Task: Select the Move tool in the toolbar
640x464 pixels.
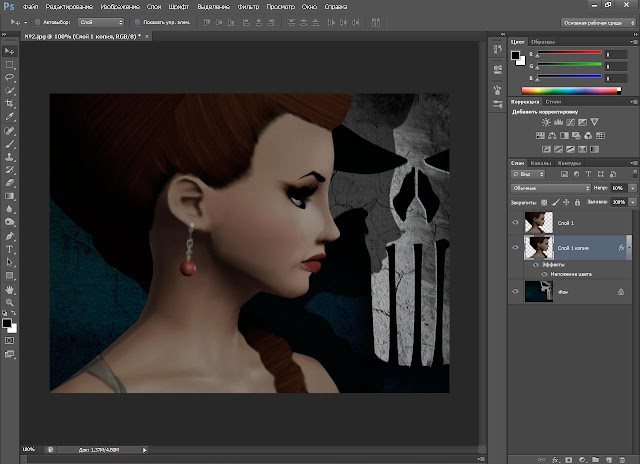Action: 9,51
